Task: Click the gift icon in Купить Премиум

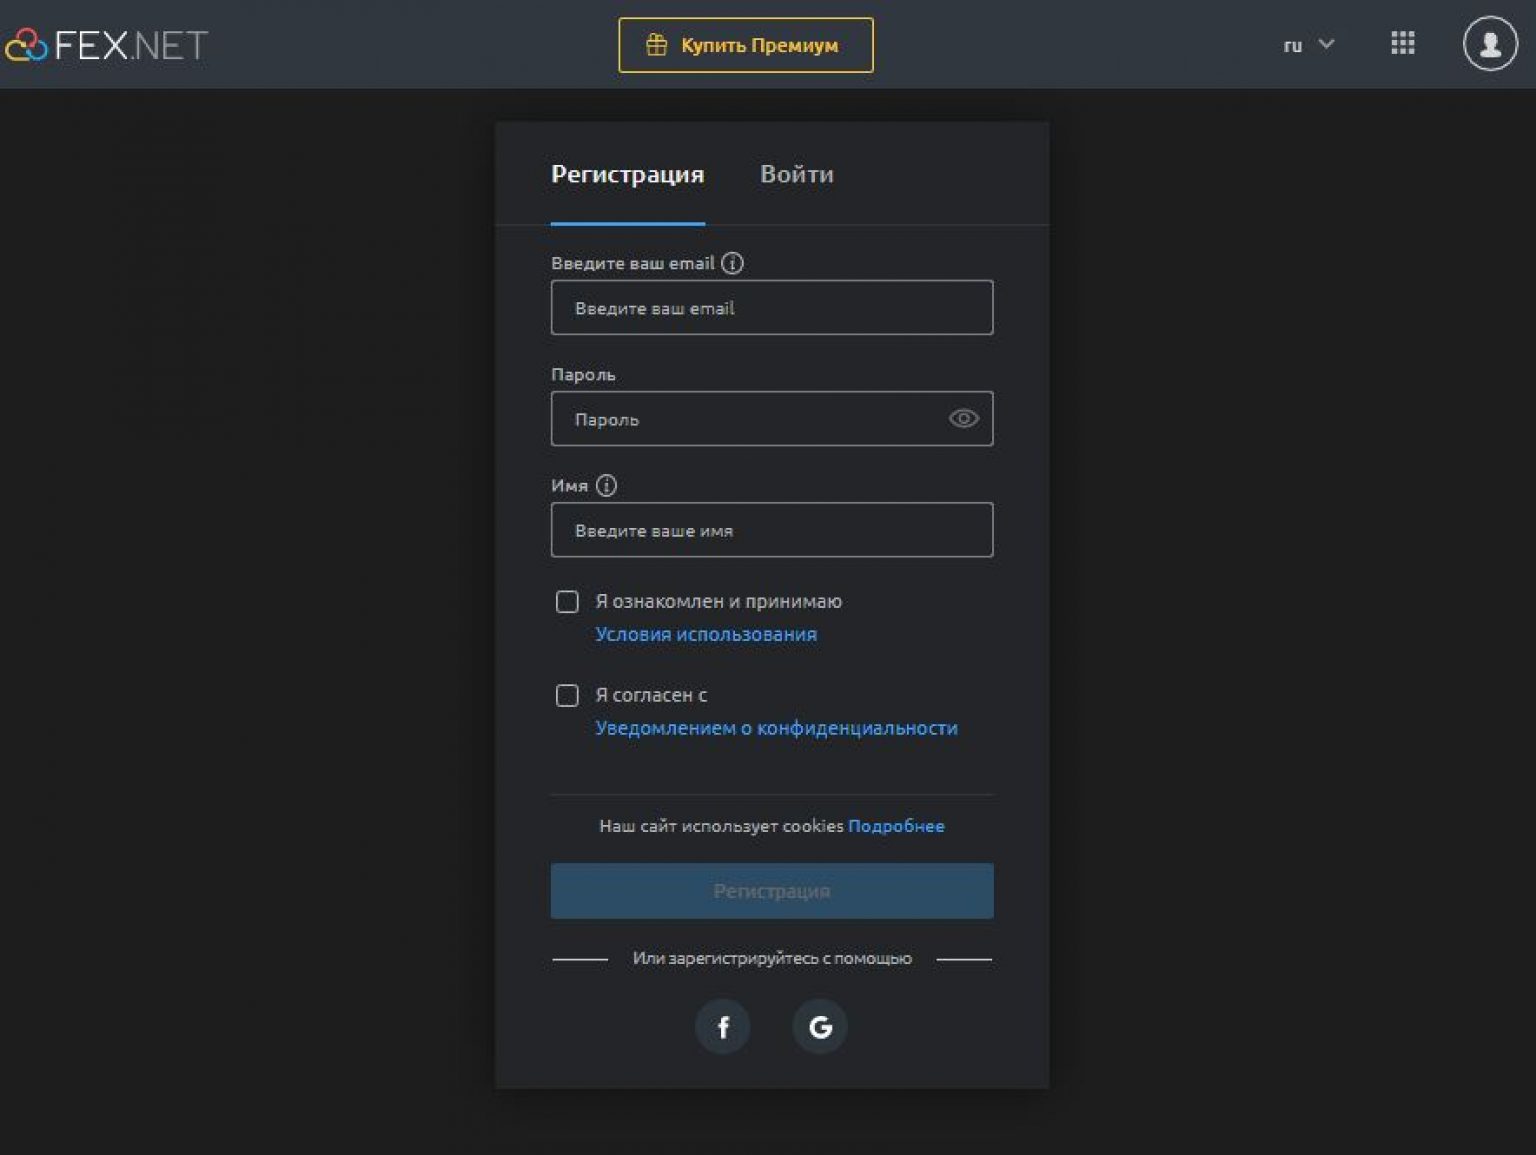Action: [x=656, y=45]
